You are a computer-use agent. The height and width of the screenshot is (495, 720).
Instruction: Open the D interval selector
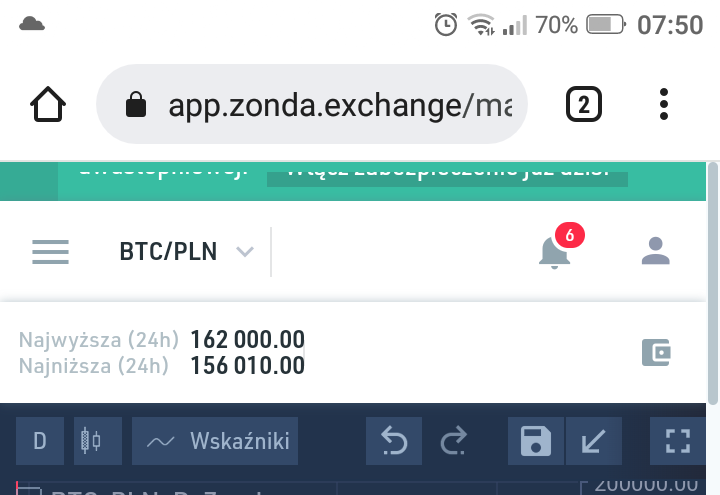[40, 441]
